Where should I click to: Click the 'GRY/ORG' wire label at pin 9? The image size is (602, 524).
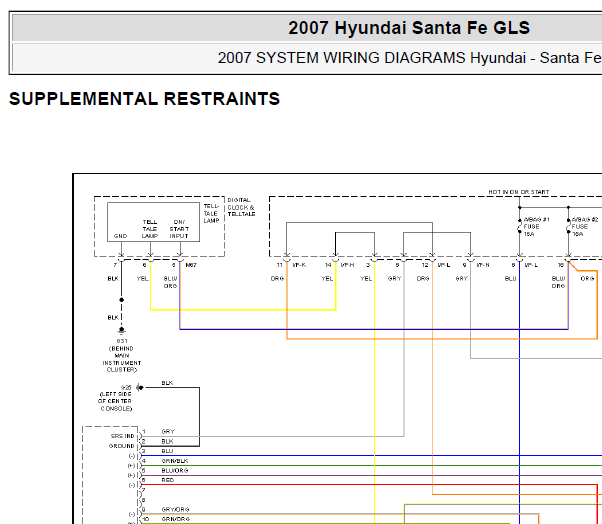coord(175,509)
